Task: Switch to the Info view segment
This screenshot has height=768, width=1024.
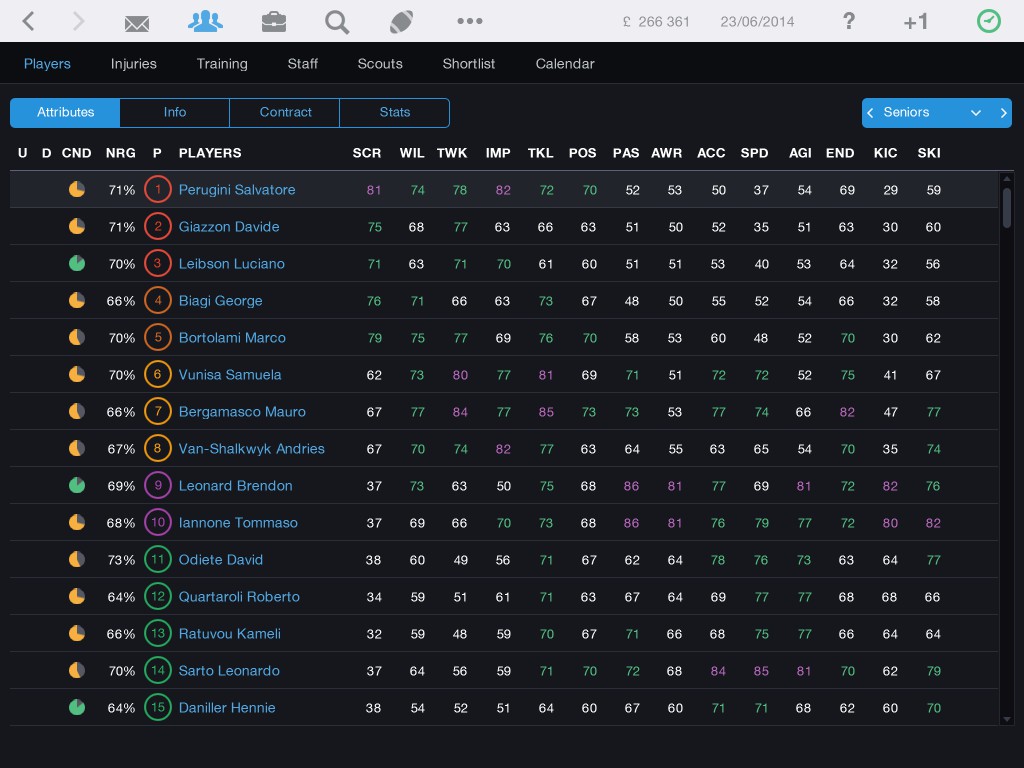Action: coord(175,112)
